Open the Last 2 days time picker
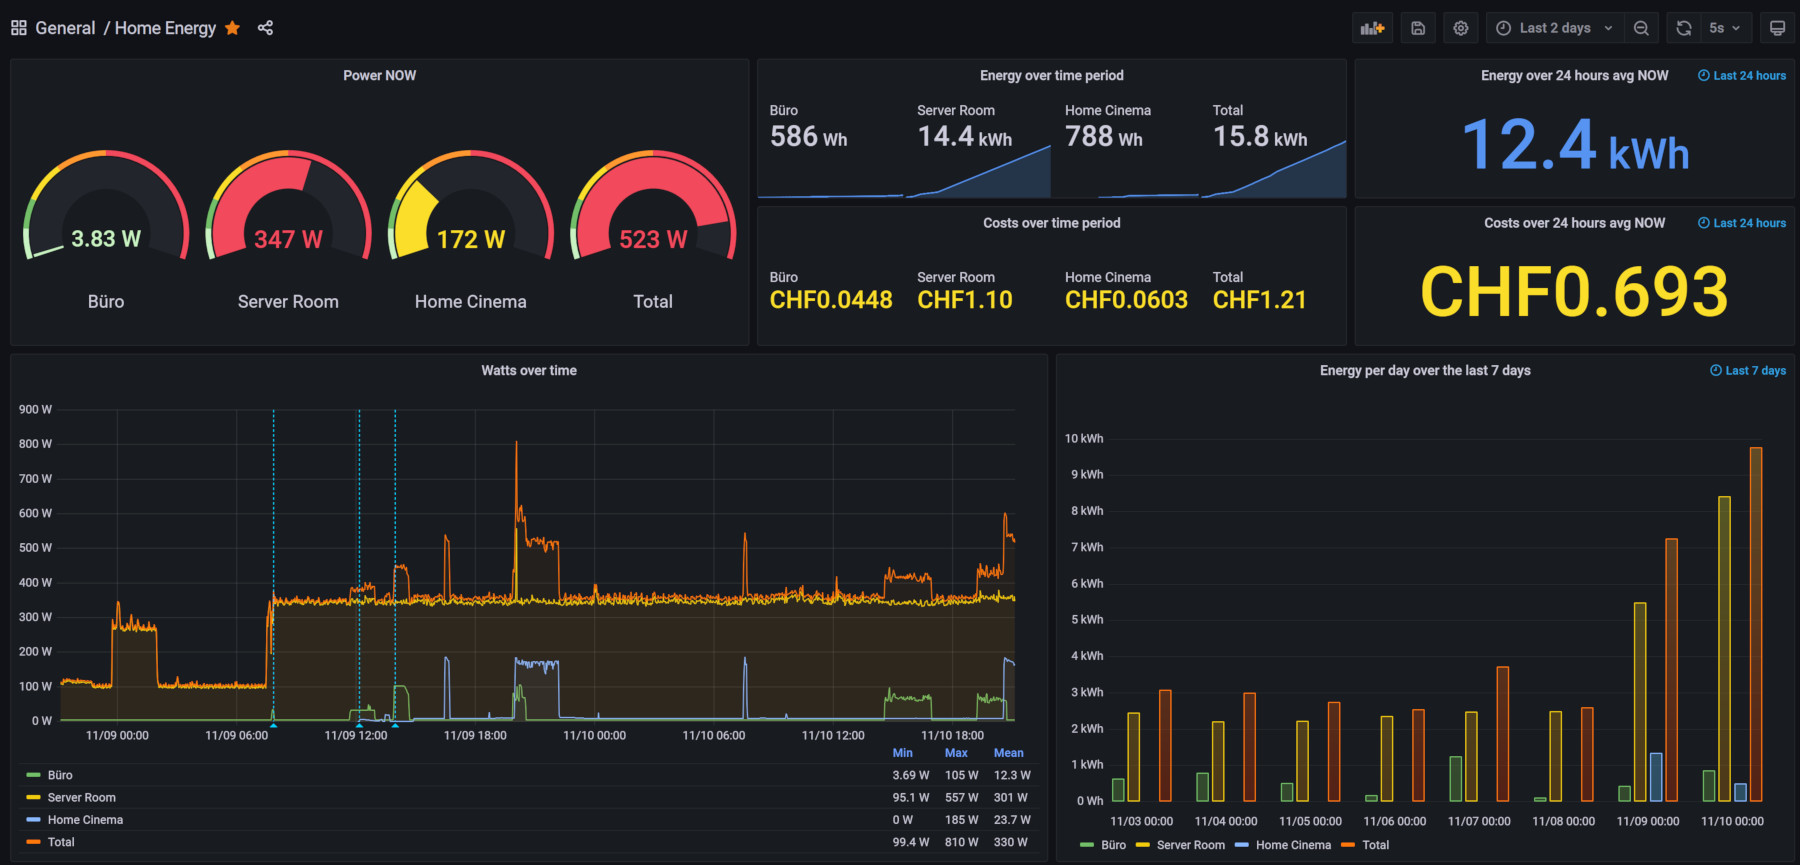 click(1555, 28)
